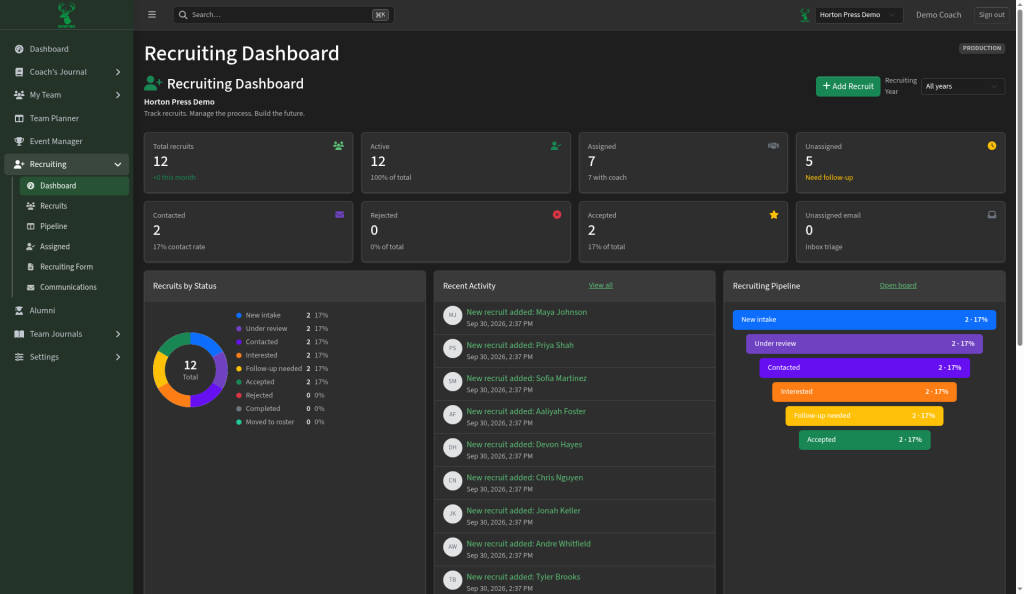The height and width of the screenshot is (594, 1024).
Task: Open 'New recruit added: Maya Johnson' activity
Action: (526, 312)
